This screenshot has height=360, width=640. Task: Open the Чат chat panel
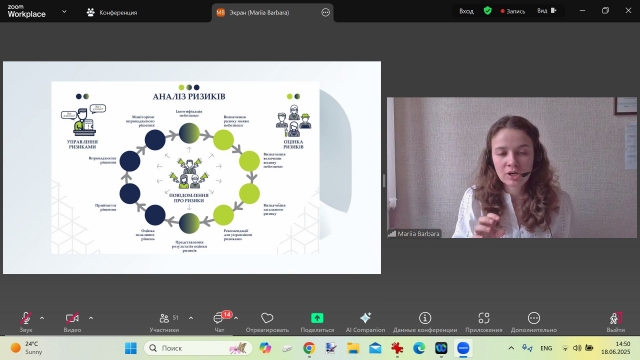220,322
